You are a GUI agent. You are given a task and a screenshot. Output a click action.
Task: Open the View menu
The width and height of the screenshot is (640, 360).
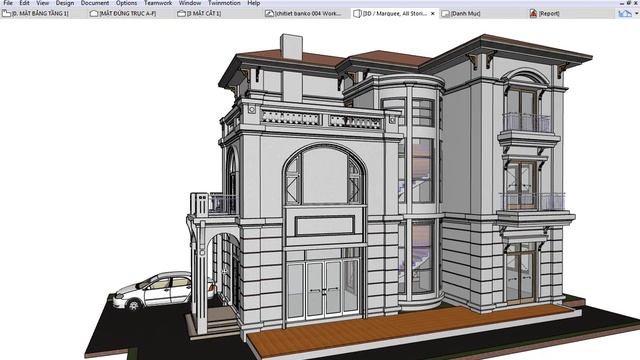[42, 3]
